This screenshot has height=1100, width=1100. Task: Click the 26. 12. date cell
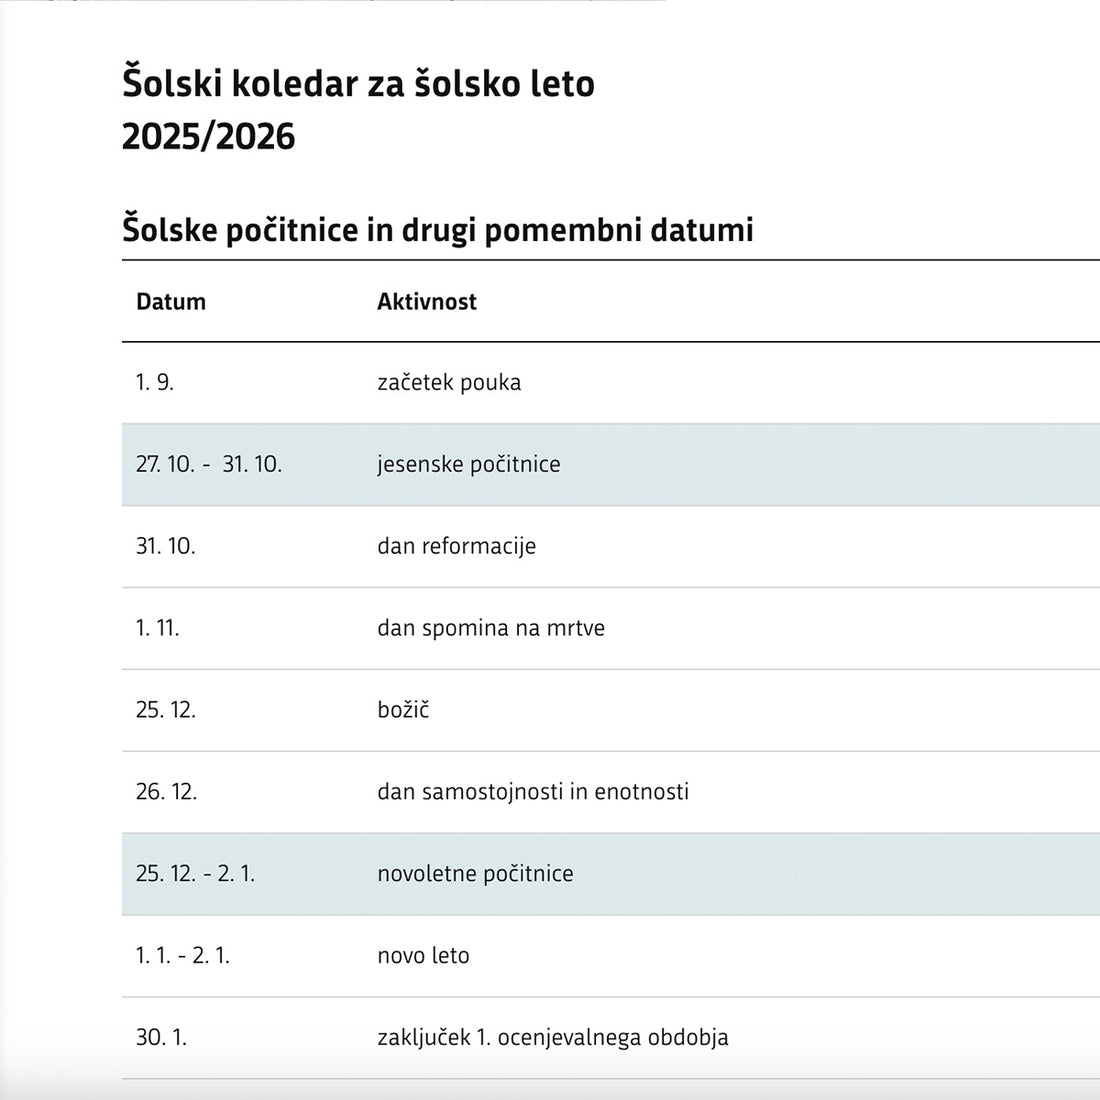tap(166, 793)
